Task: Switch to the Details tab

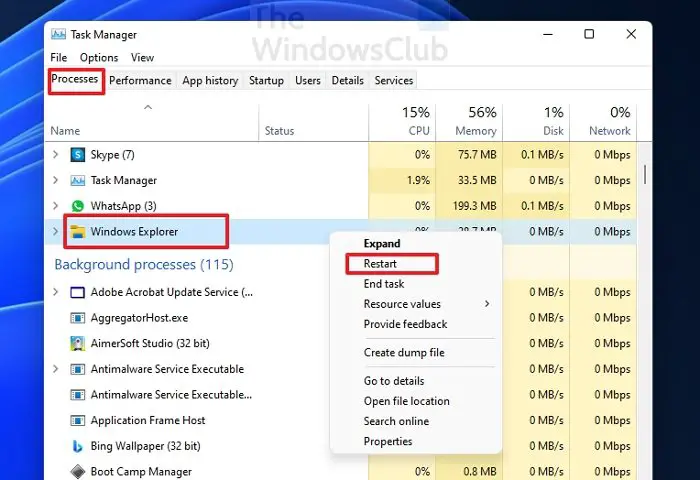Action: pyautogui.click(x=347, y=80)
